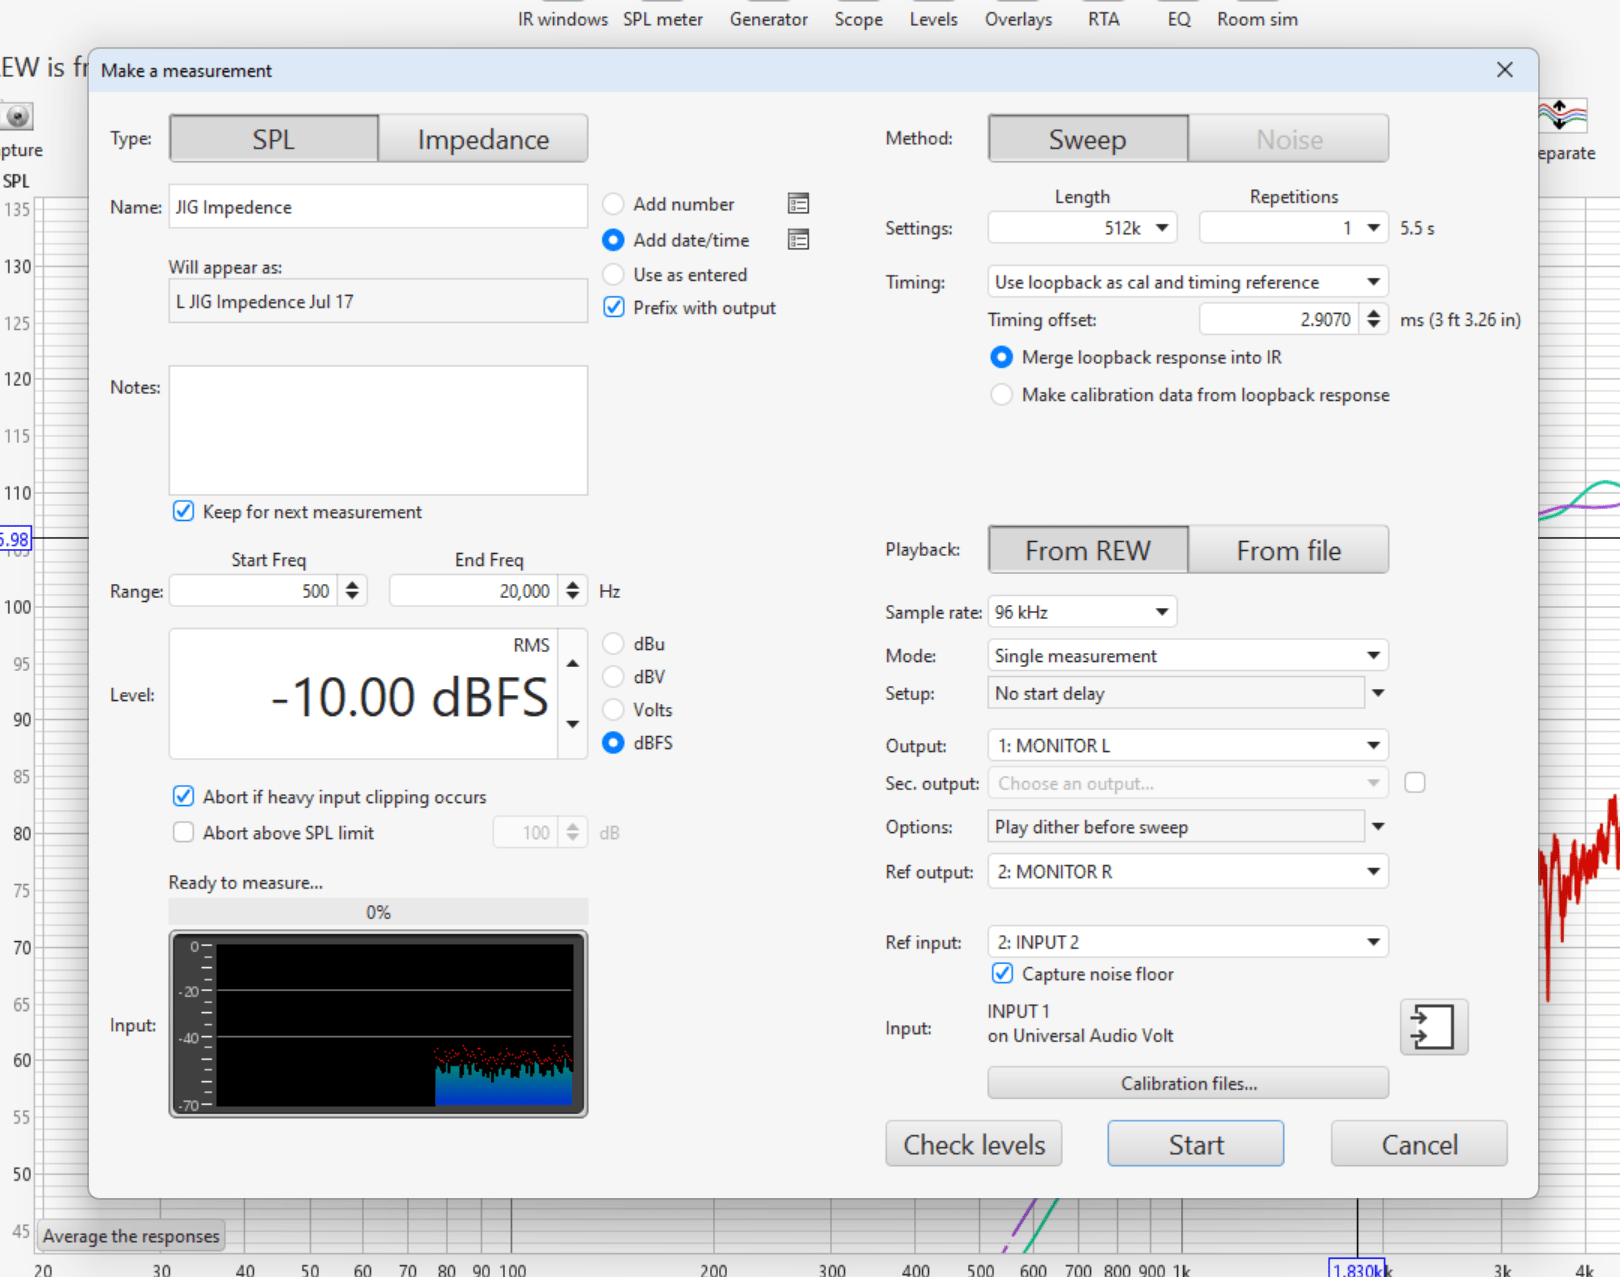Open the Levels tool

(x=934, y=19)
